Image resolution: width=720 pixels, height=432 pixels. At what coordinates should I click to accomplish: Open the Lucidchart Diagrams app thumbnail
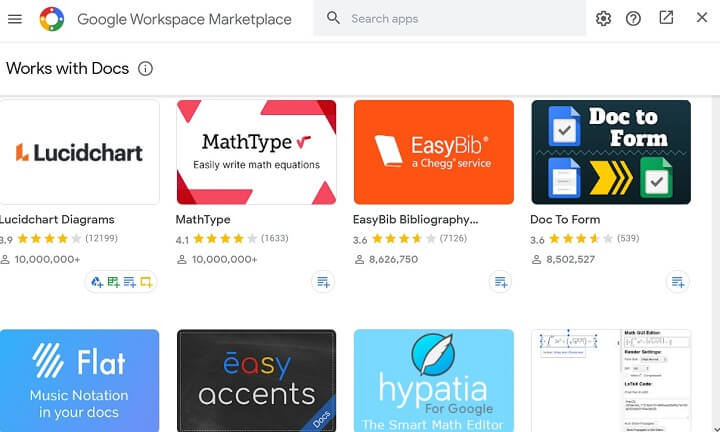pos(79,152)
